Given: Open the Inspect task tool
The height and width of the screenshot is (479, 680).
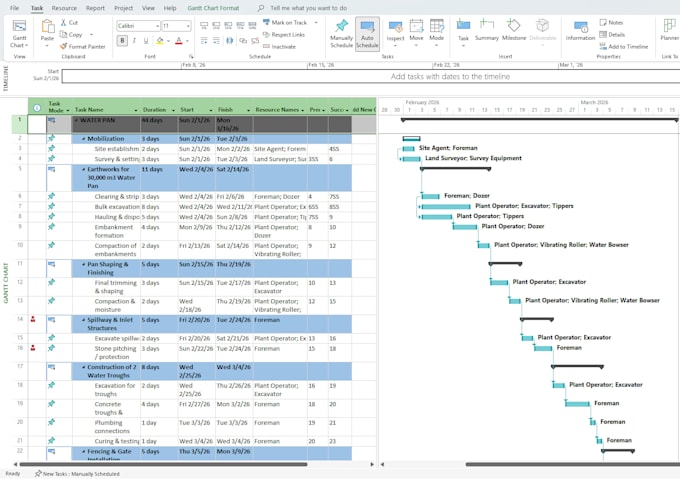Looking at the screenshot, I should pos(395,33).
